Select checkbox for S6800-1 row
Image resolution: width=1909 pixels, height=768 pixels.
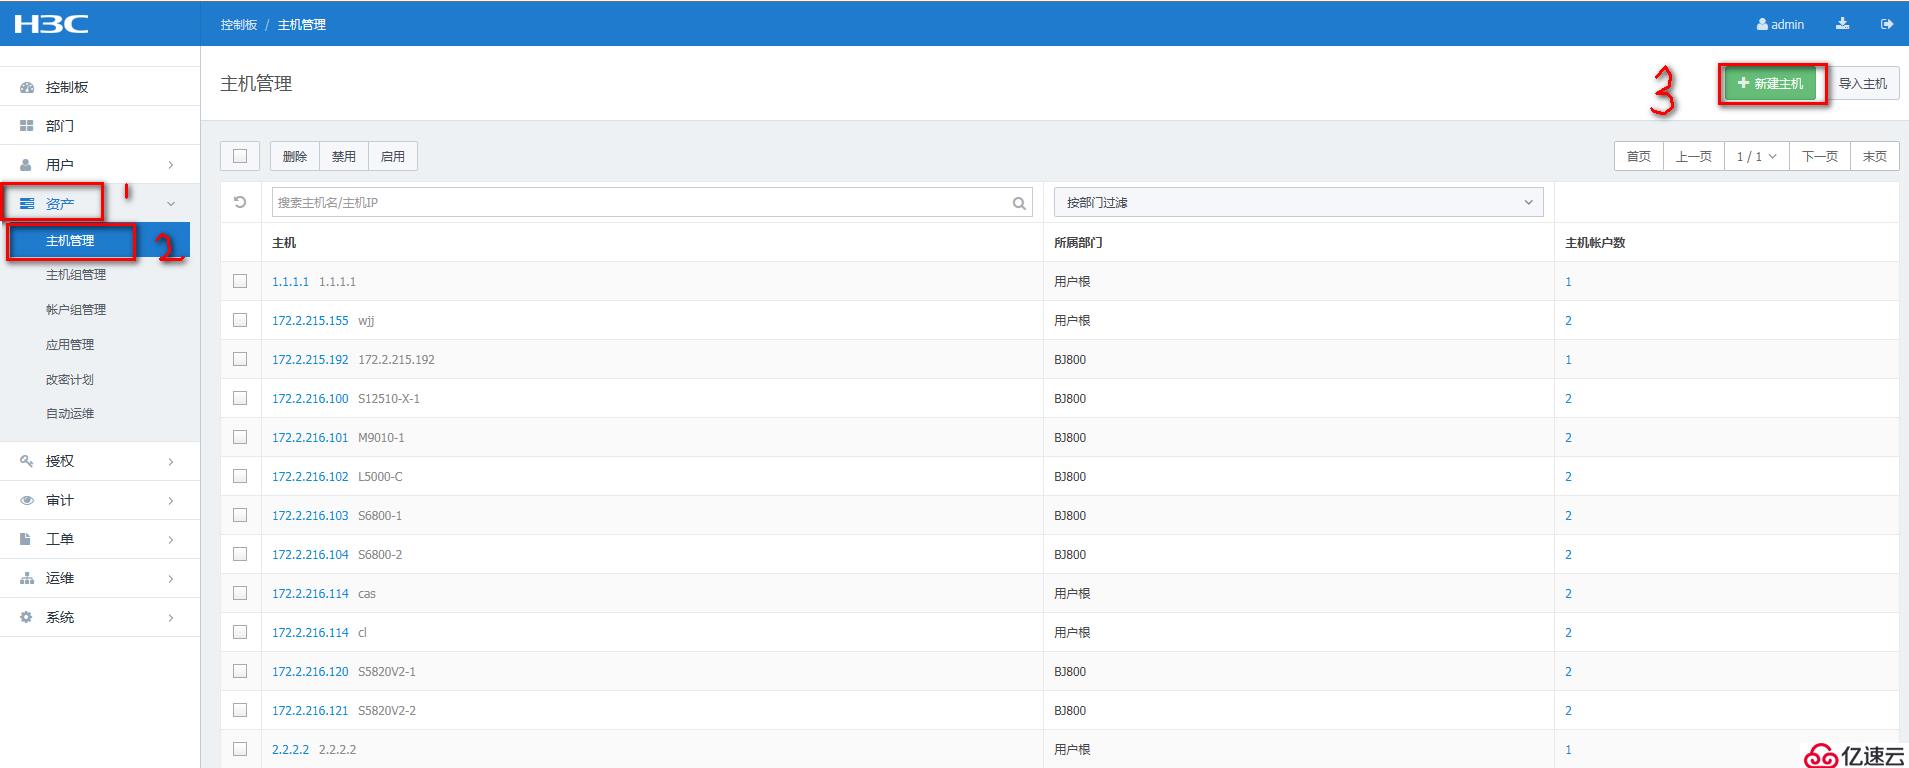[x=240, y=515]
